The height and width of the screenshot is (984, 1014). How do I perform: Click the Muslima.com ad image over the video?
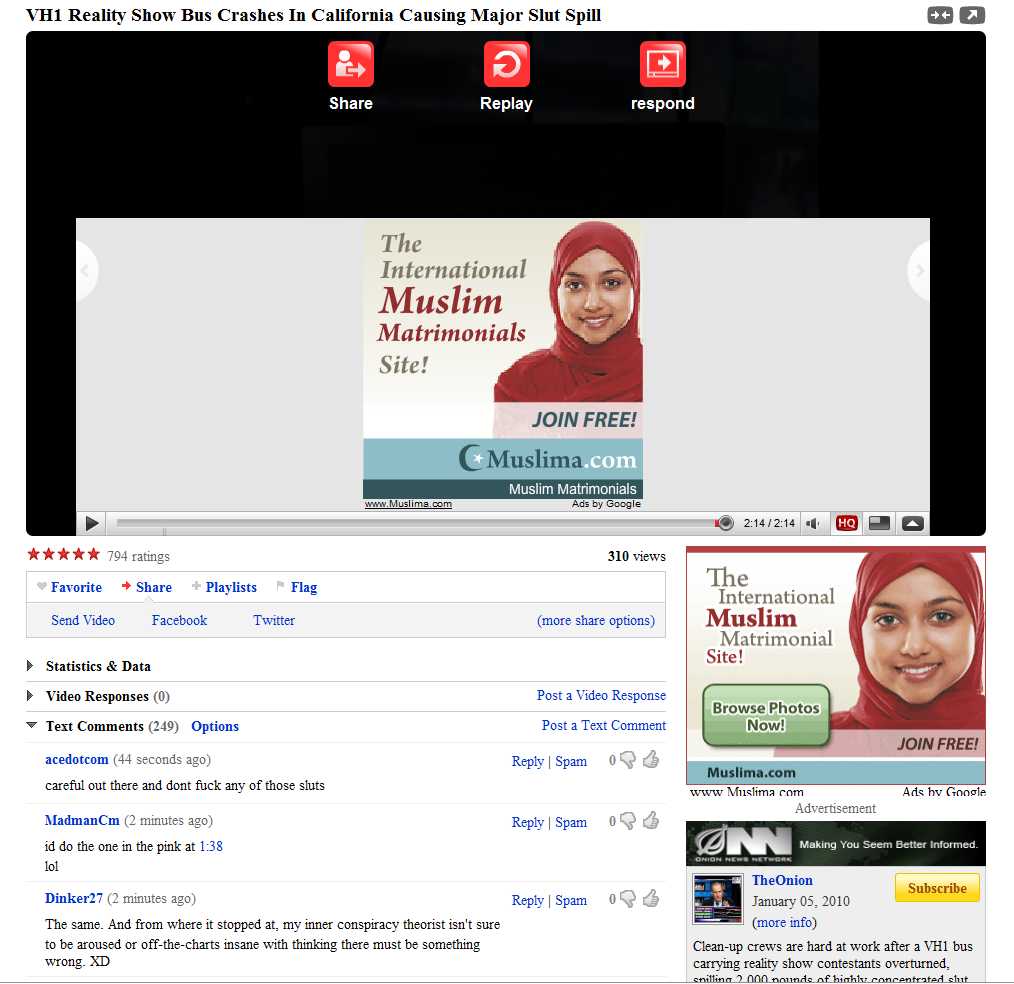tap(502, 359)
